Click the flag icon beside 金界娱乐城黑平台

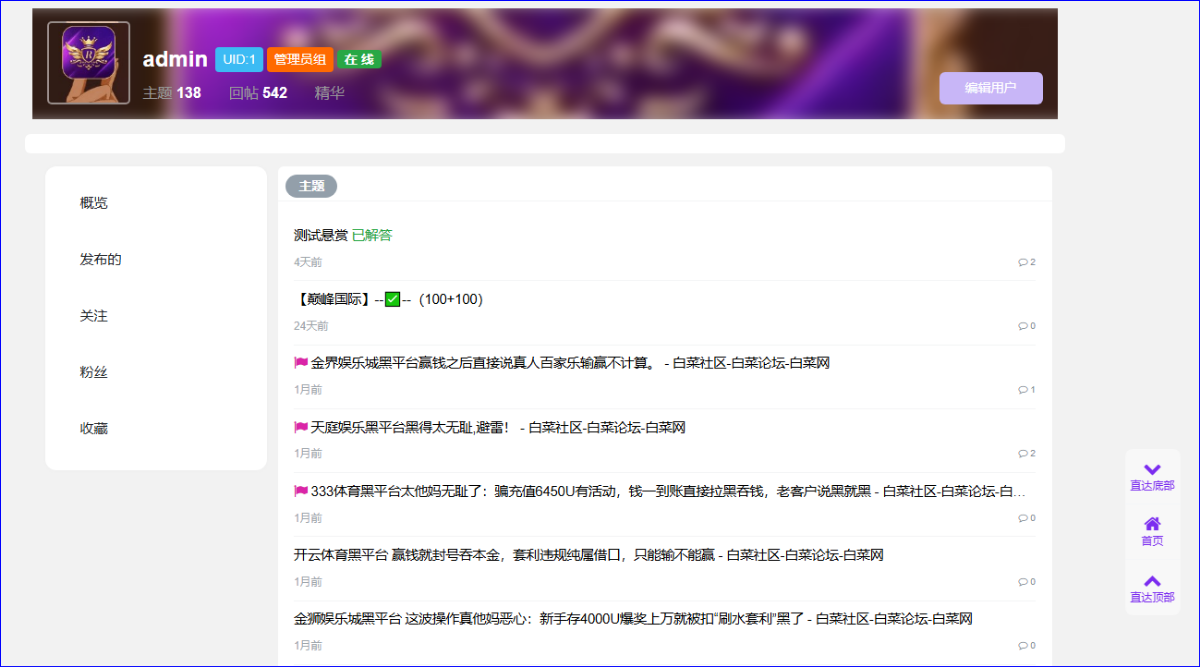point(301,363)
